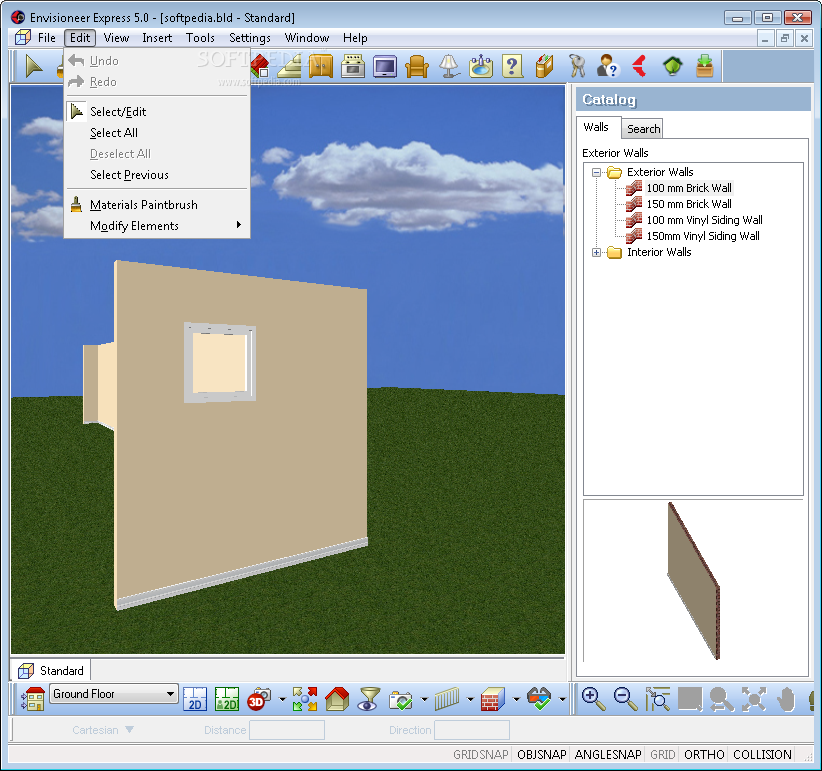Open the Cabinets tool icon

[321, 67]
